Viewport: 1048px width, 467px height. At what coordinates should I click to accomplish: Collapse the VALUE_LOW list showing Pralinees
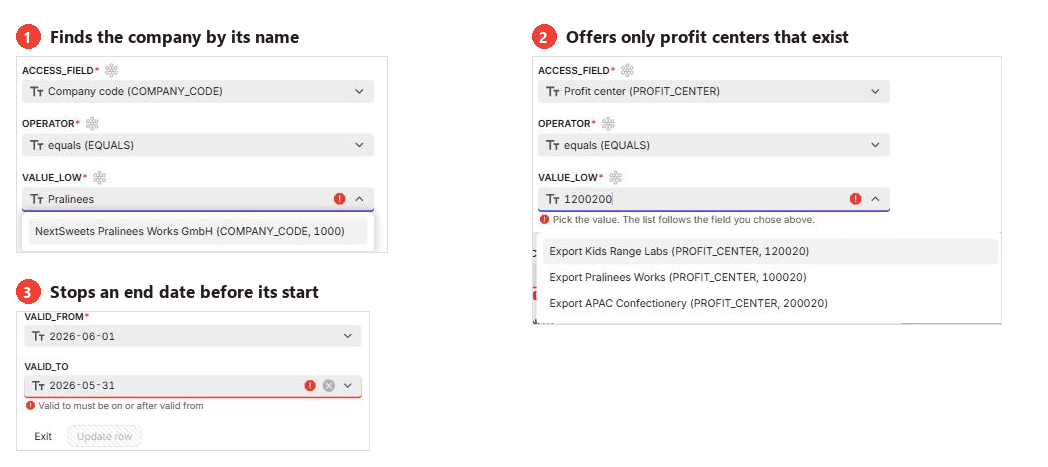[359, 199]
